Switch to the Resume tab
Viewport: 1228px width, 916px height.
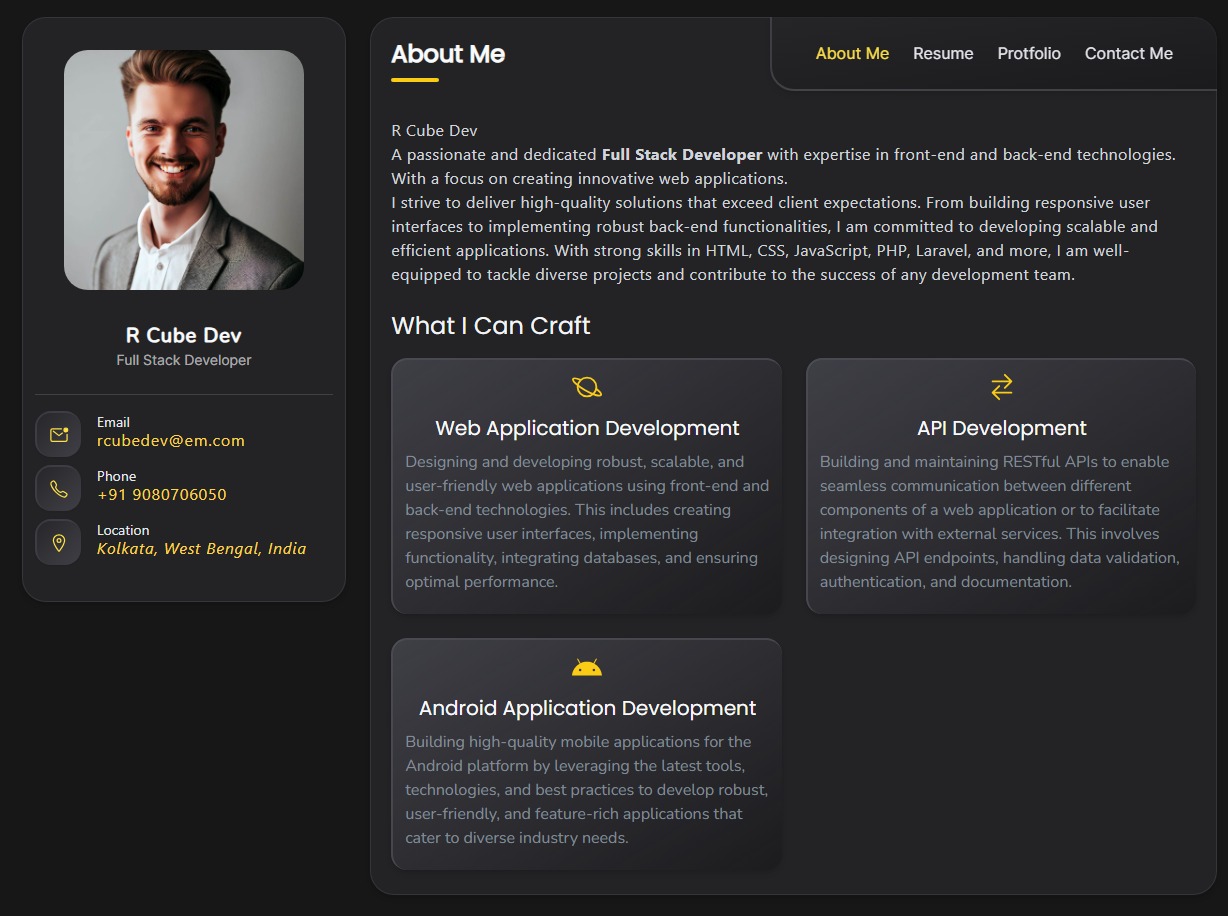943,53
